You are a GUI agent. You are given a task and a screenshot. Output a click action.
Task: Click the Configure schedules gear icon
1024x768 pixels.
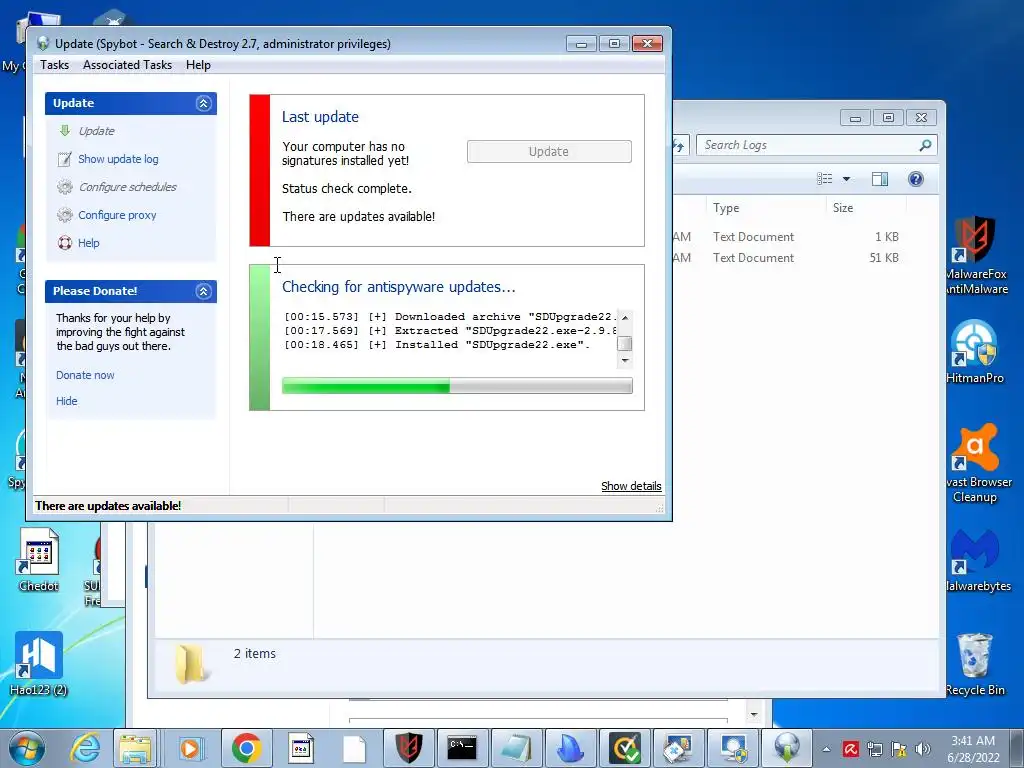click(65, 187)
